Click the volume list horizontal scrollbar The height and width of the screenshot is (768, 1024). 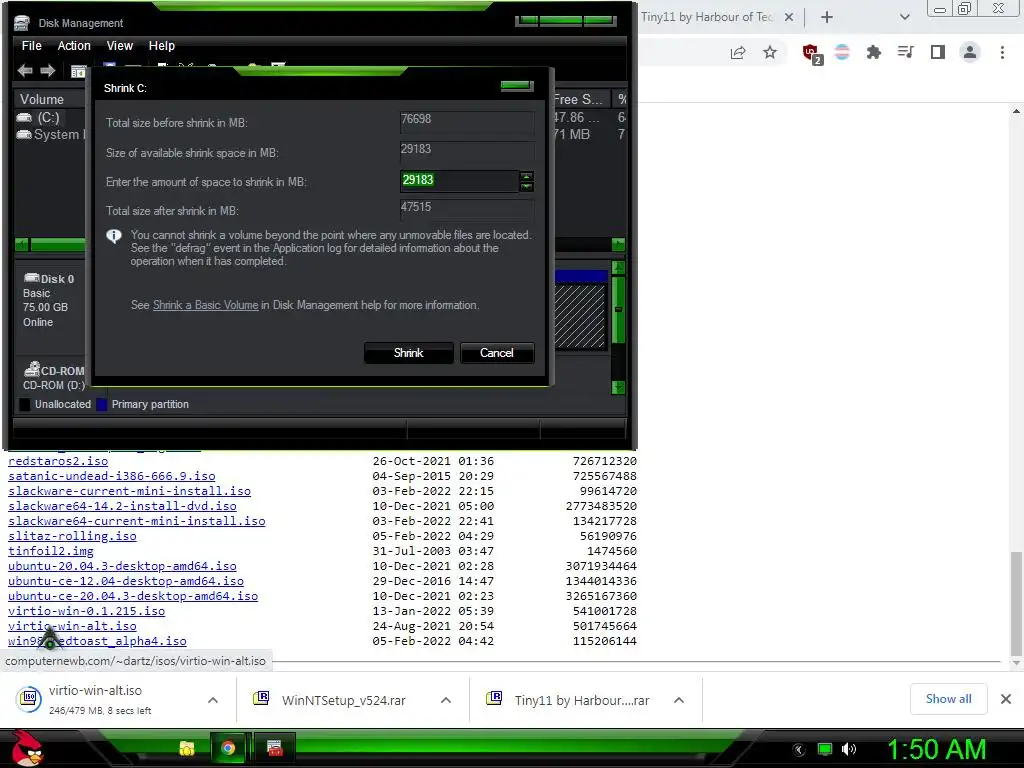pyautogui.click(x=57, y=245)
